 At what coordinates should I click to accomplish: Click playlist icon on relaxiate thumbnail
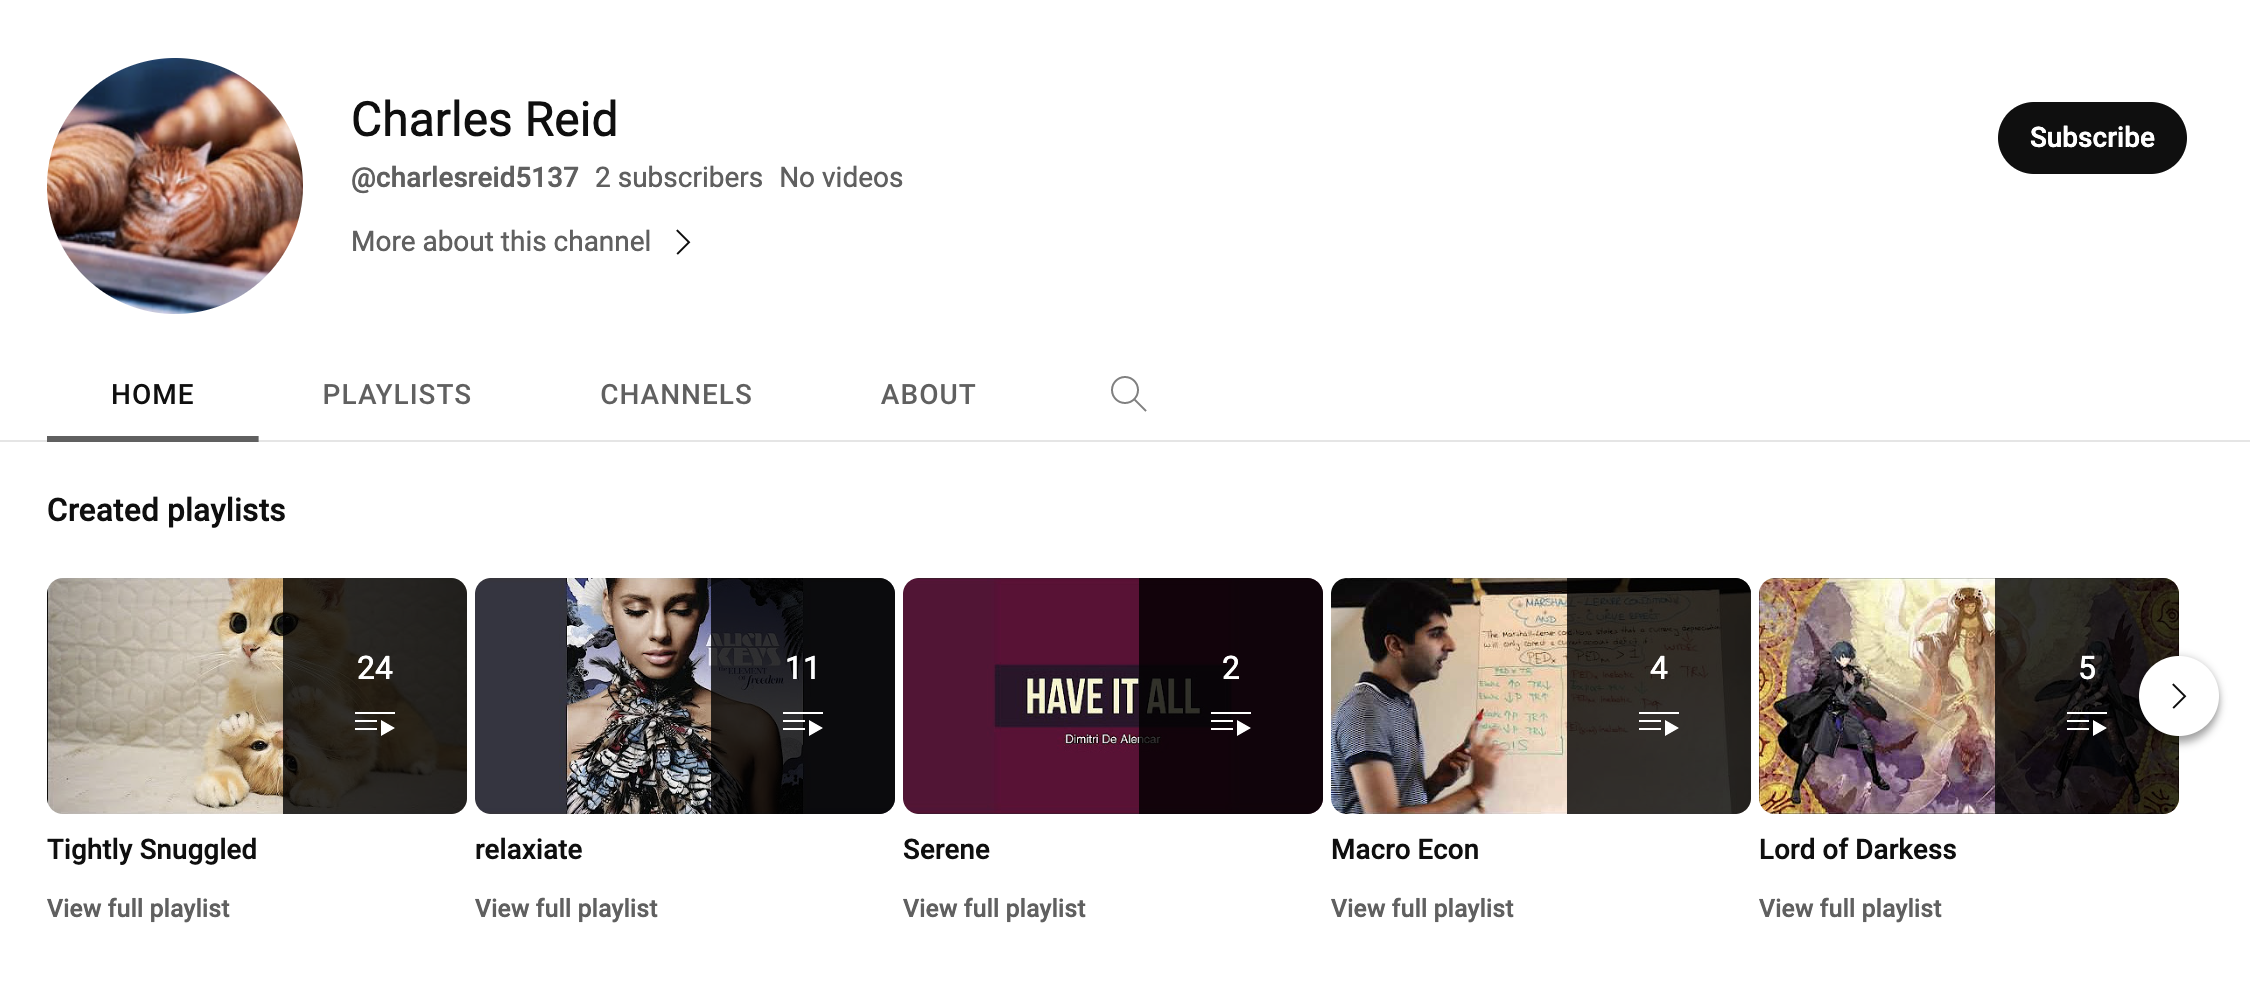pos(803,723)
